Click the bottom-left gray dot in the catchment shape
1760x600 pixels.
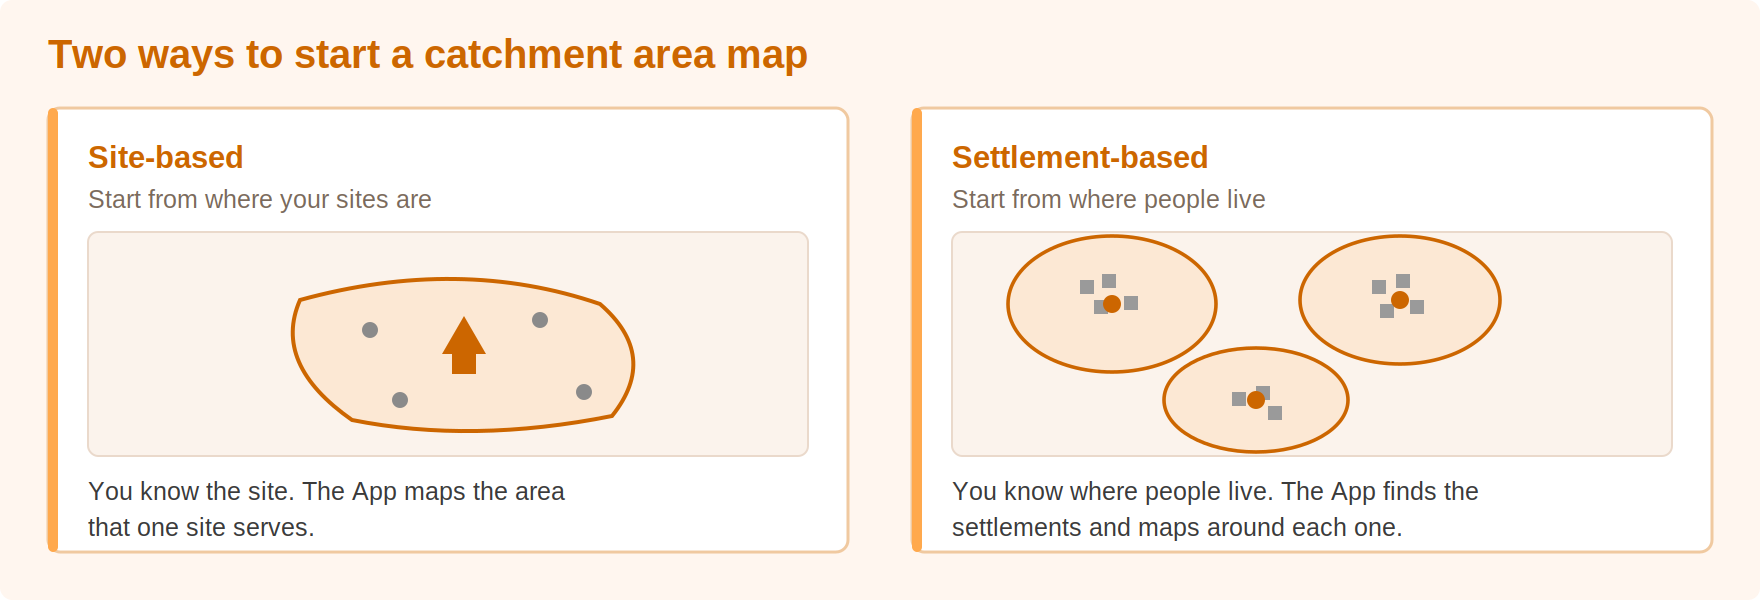[x=400, y=400]
